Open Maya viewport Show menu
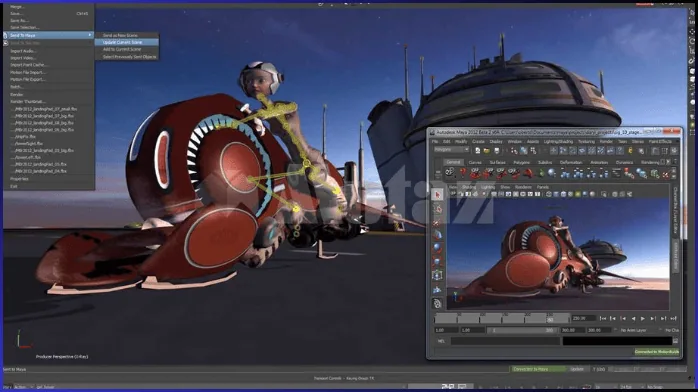698x392 pixels. tap(505, 187)
